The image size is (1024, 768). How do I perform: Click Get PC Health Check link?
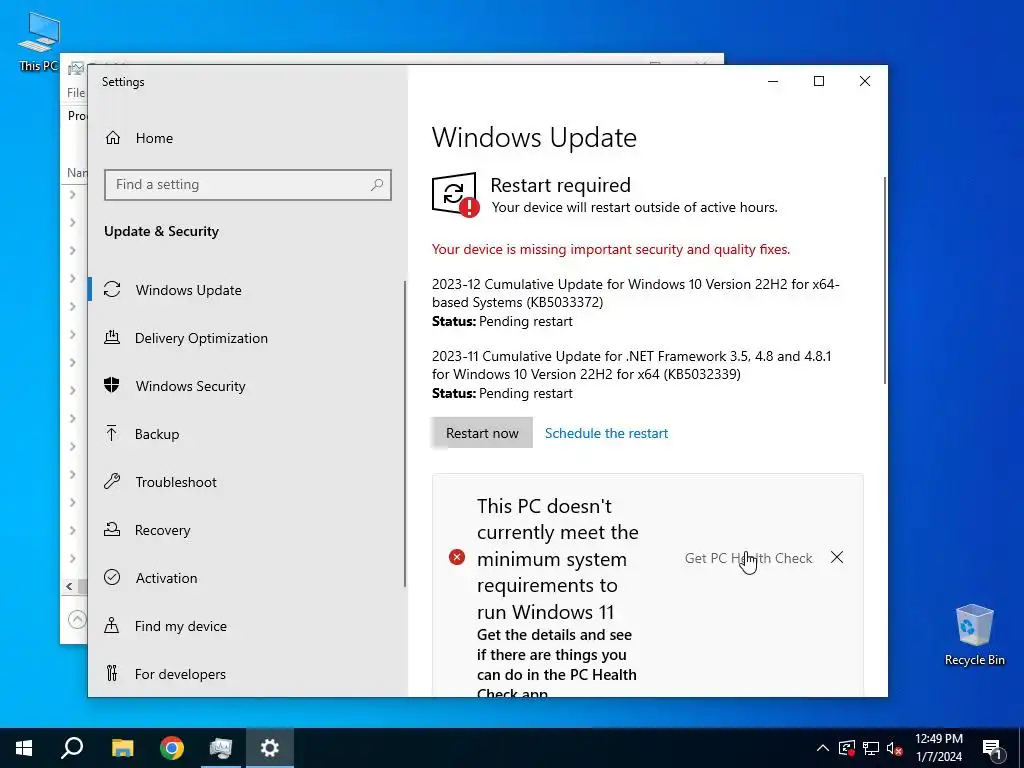click(748, 558)
